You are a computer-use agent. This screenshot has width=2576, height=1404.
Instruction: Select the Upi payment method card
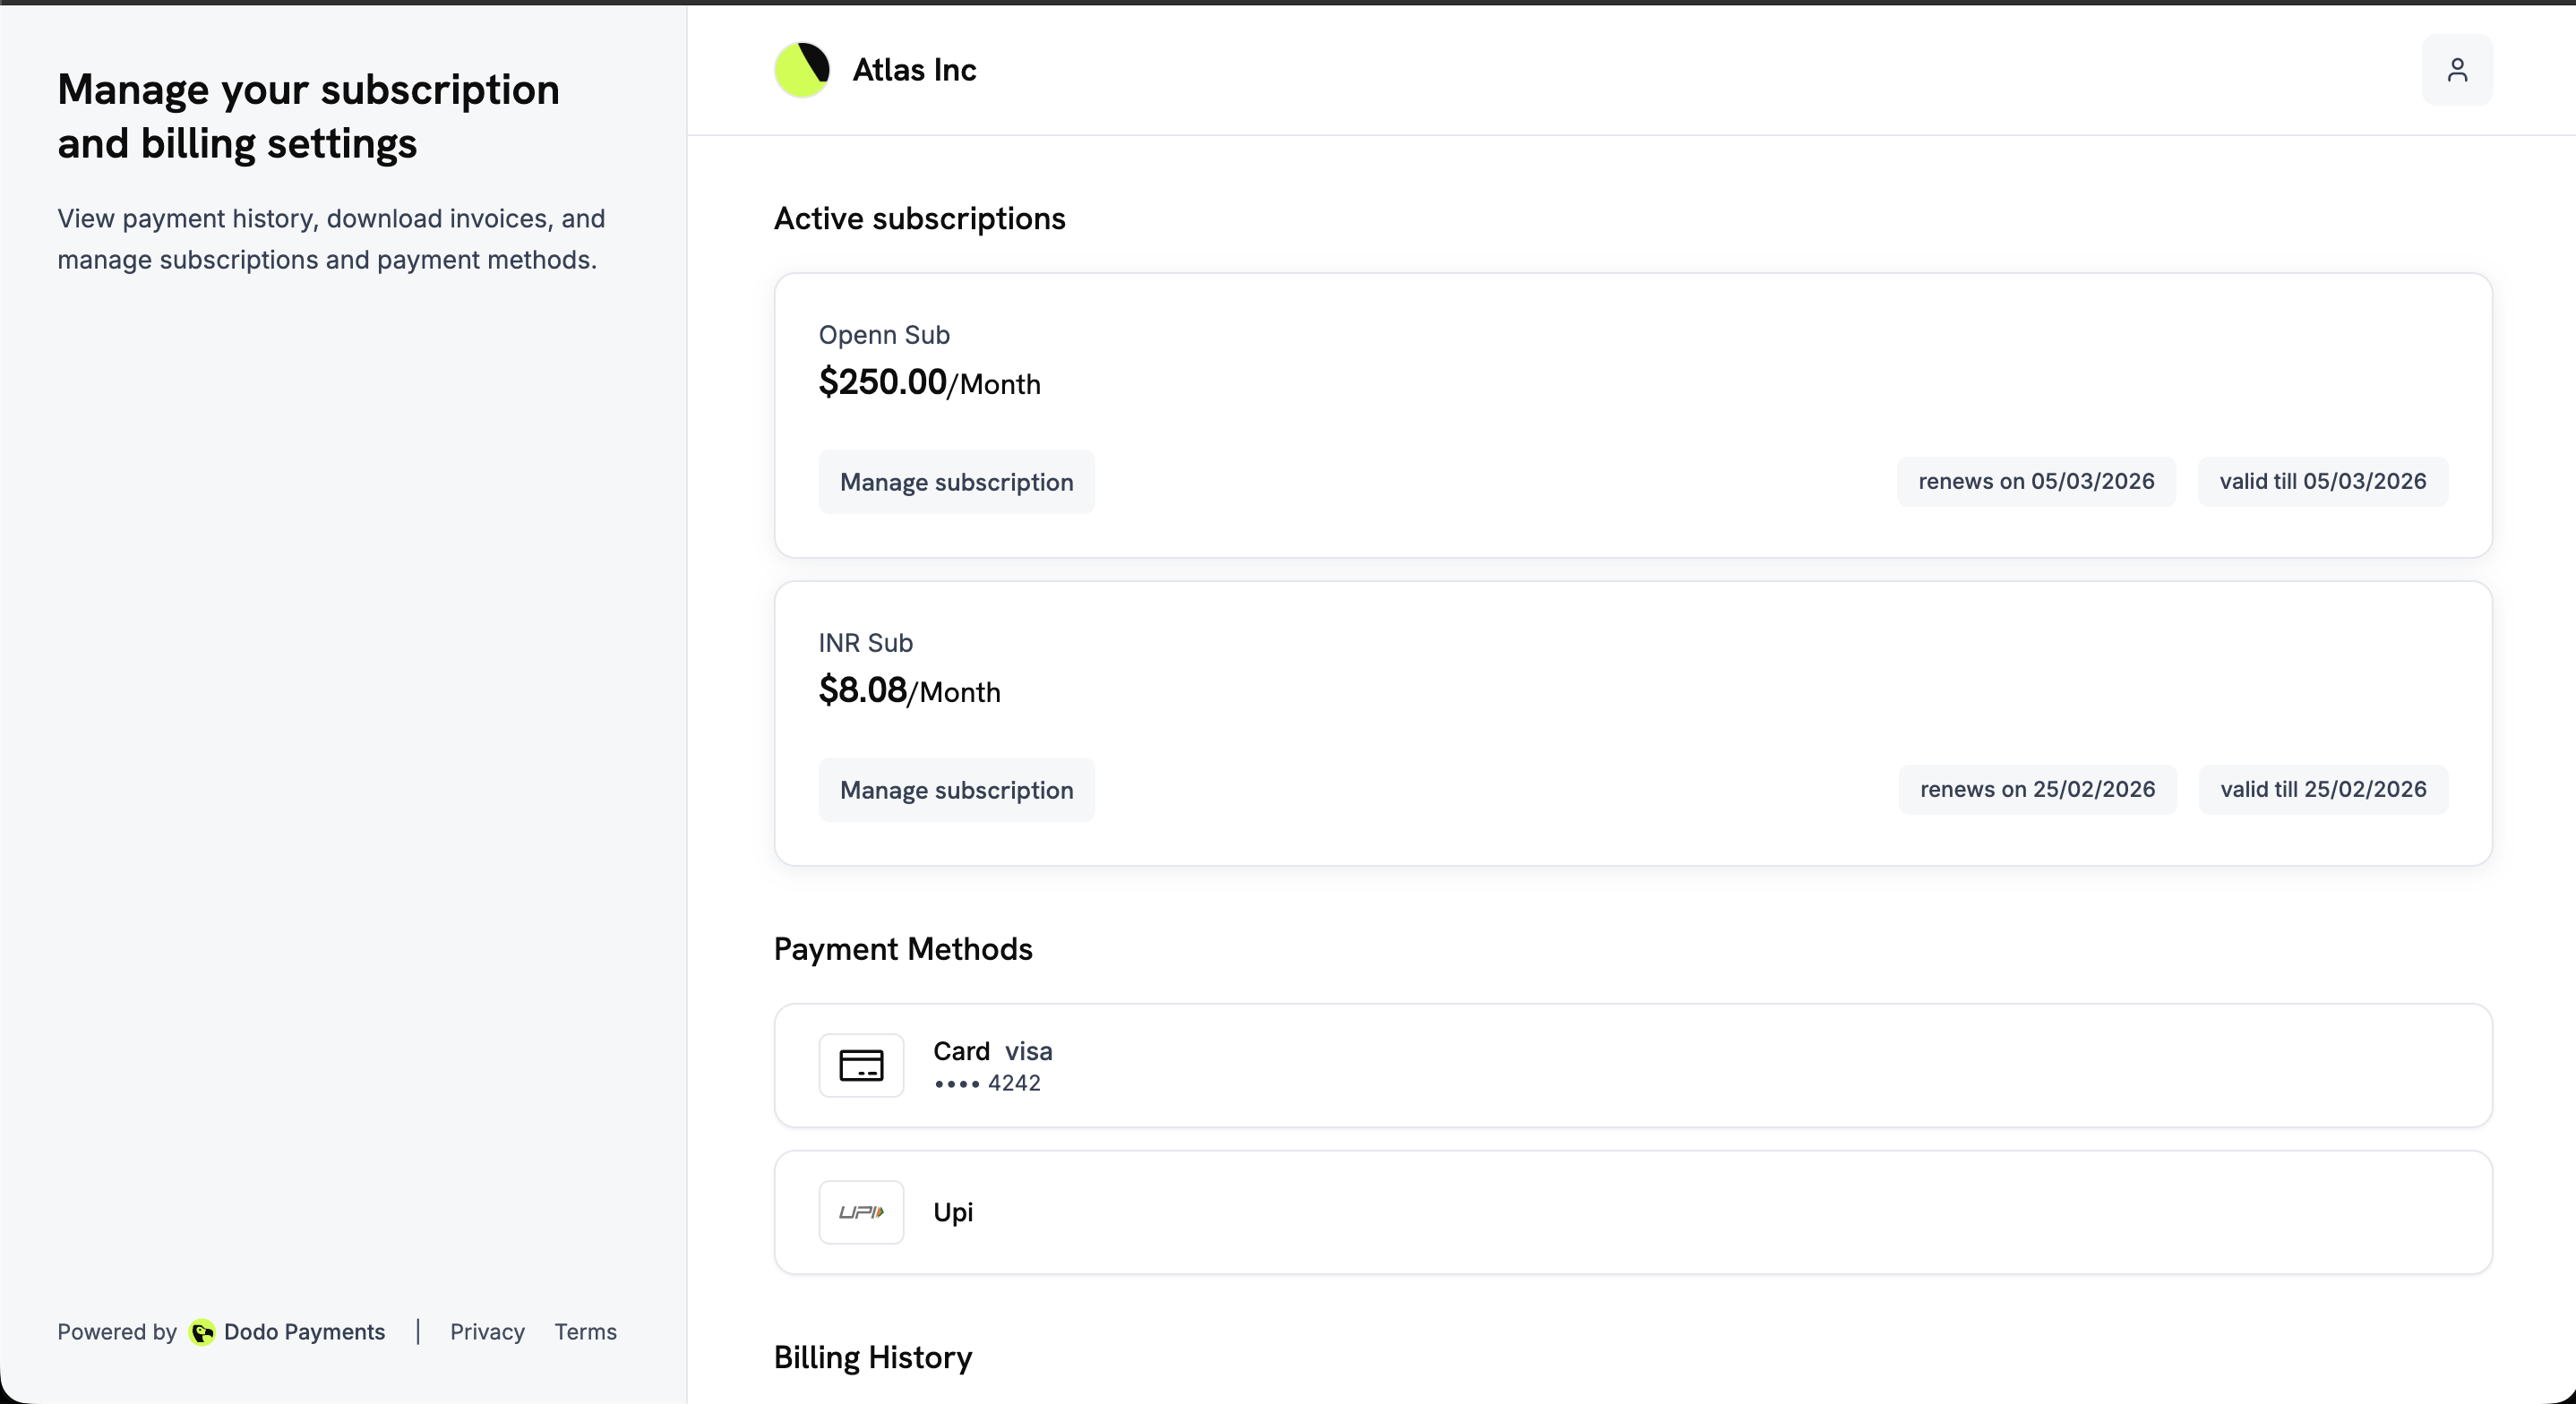click(1630, 1211)
